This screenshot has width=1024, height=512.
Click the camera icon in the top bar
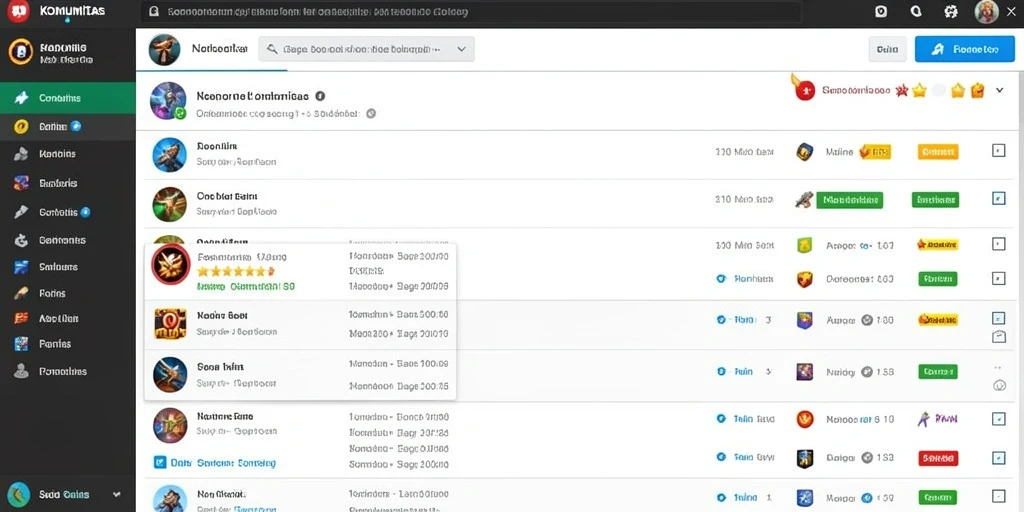881,12
